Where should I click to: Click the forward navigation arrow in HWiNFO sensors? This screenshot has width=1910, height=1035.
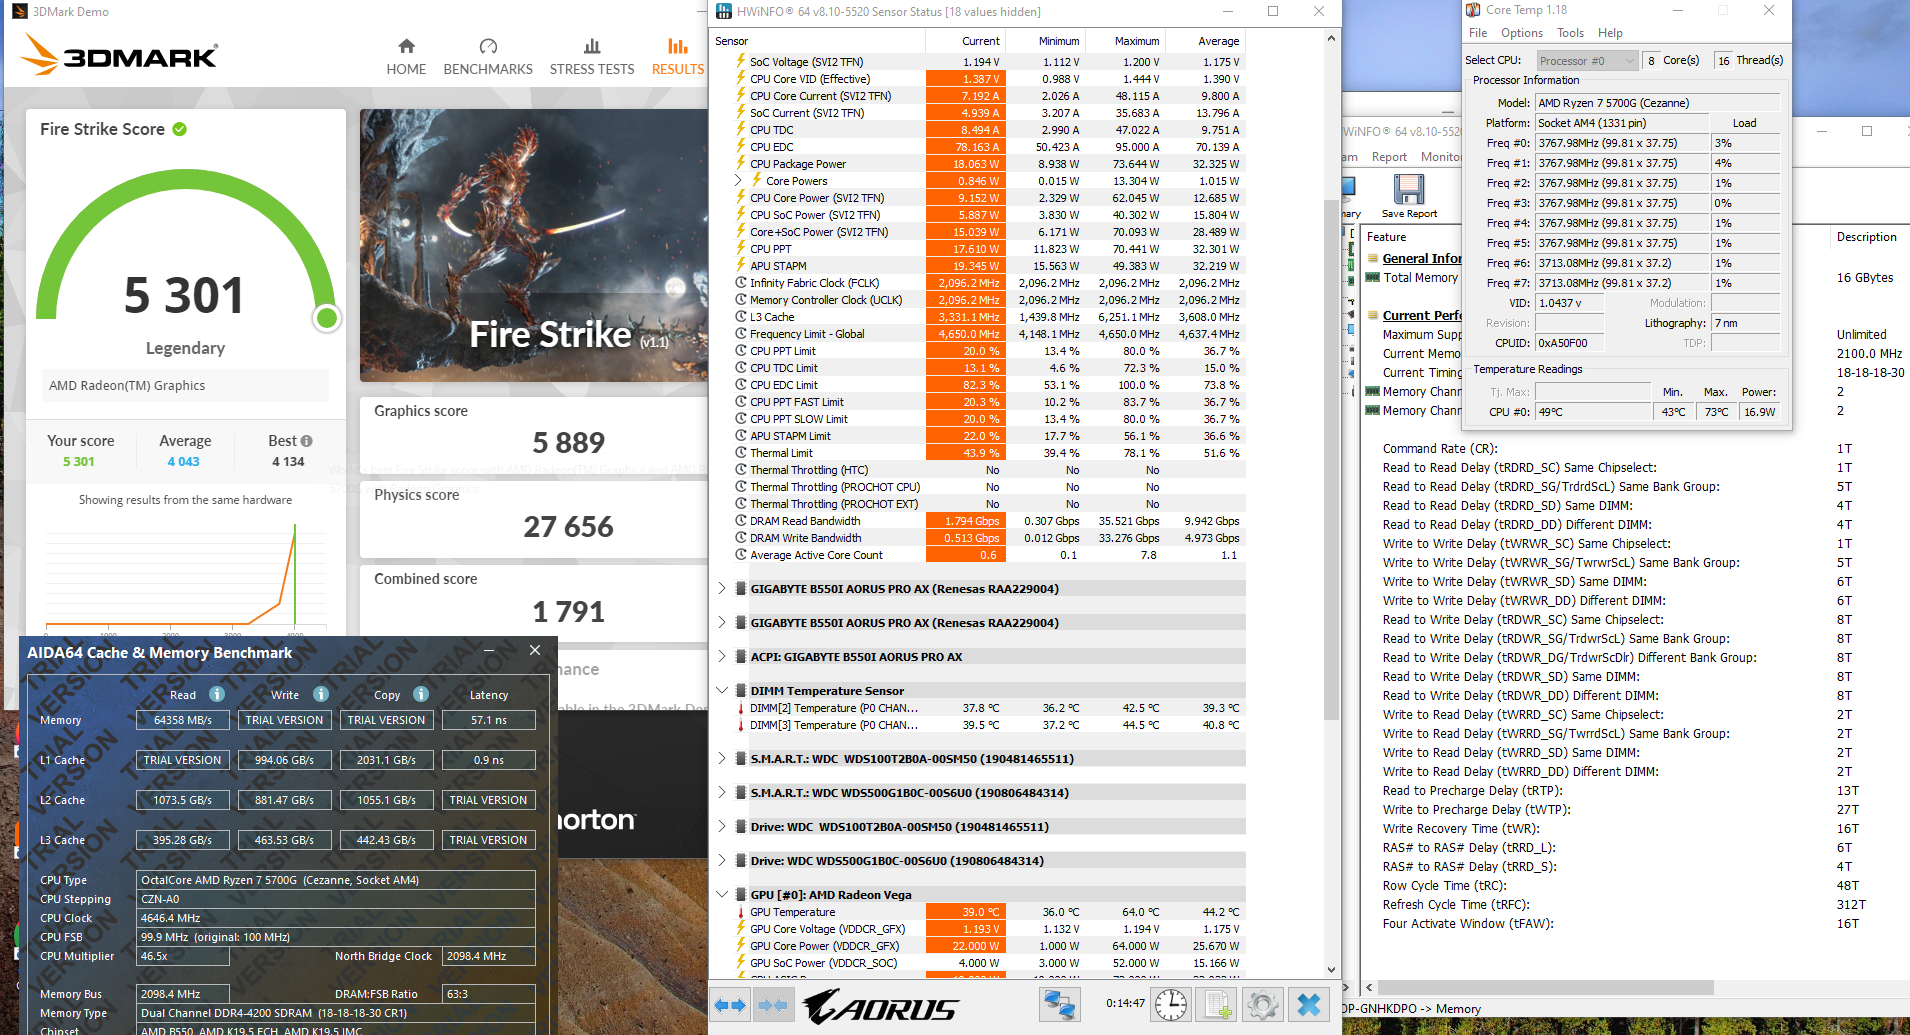pos(740,1005)
